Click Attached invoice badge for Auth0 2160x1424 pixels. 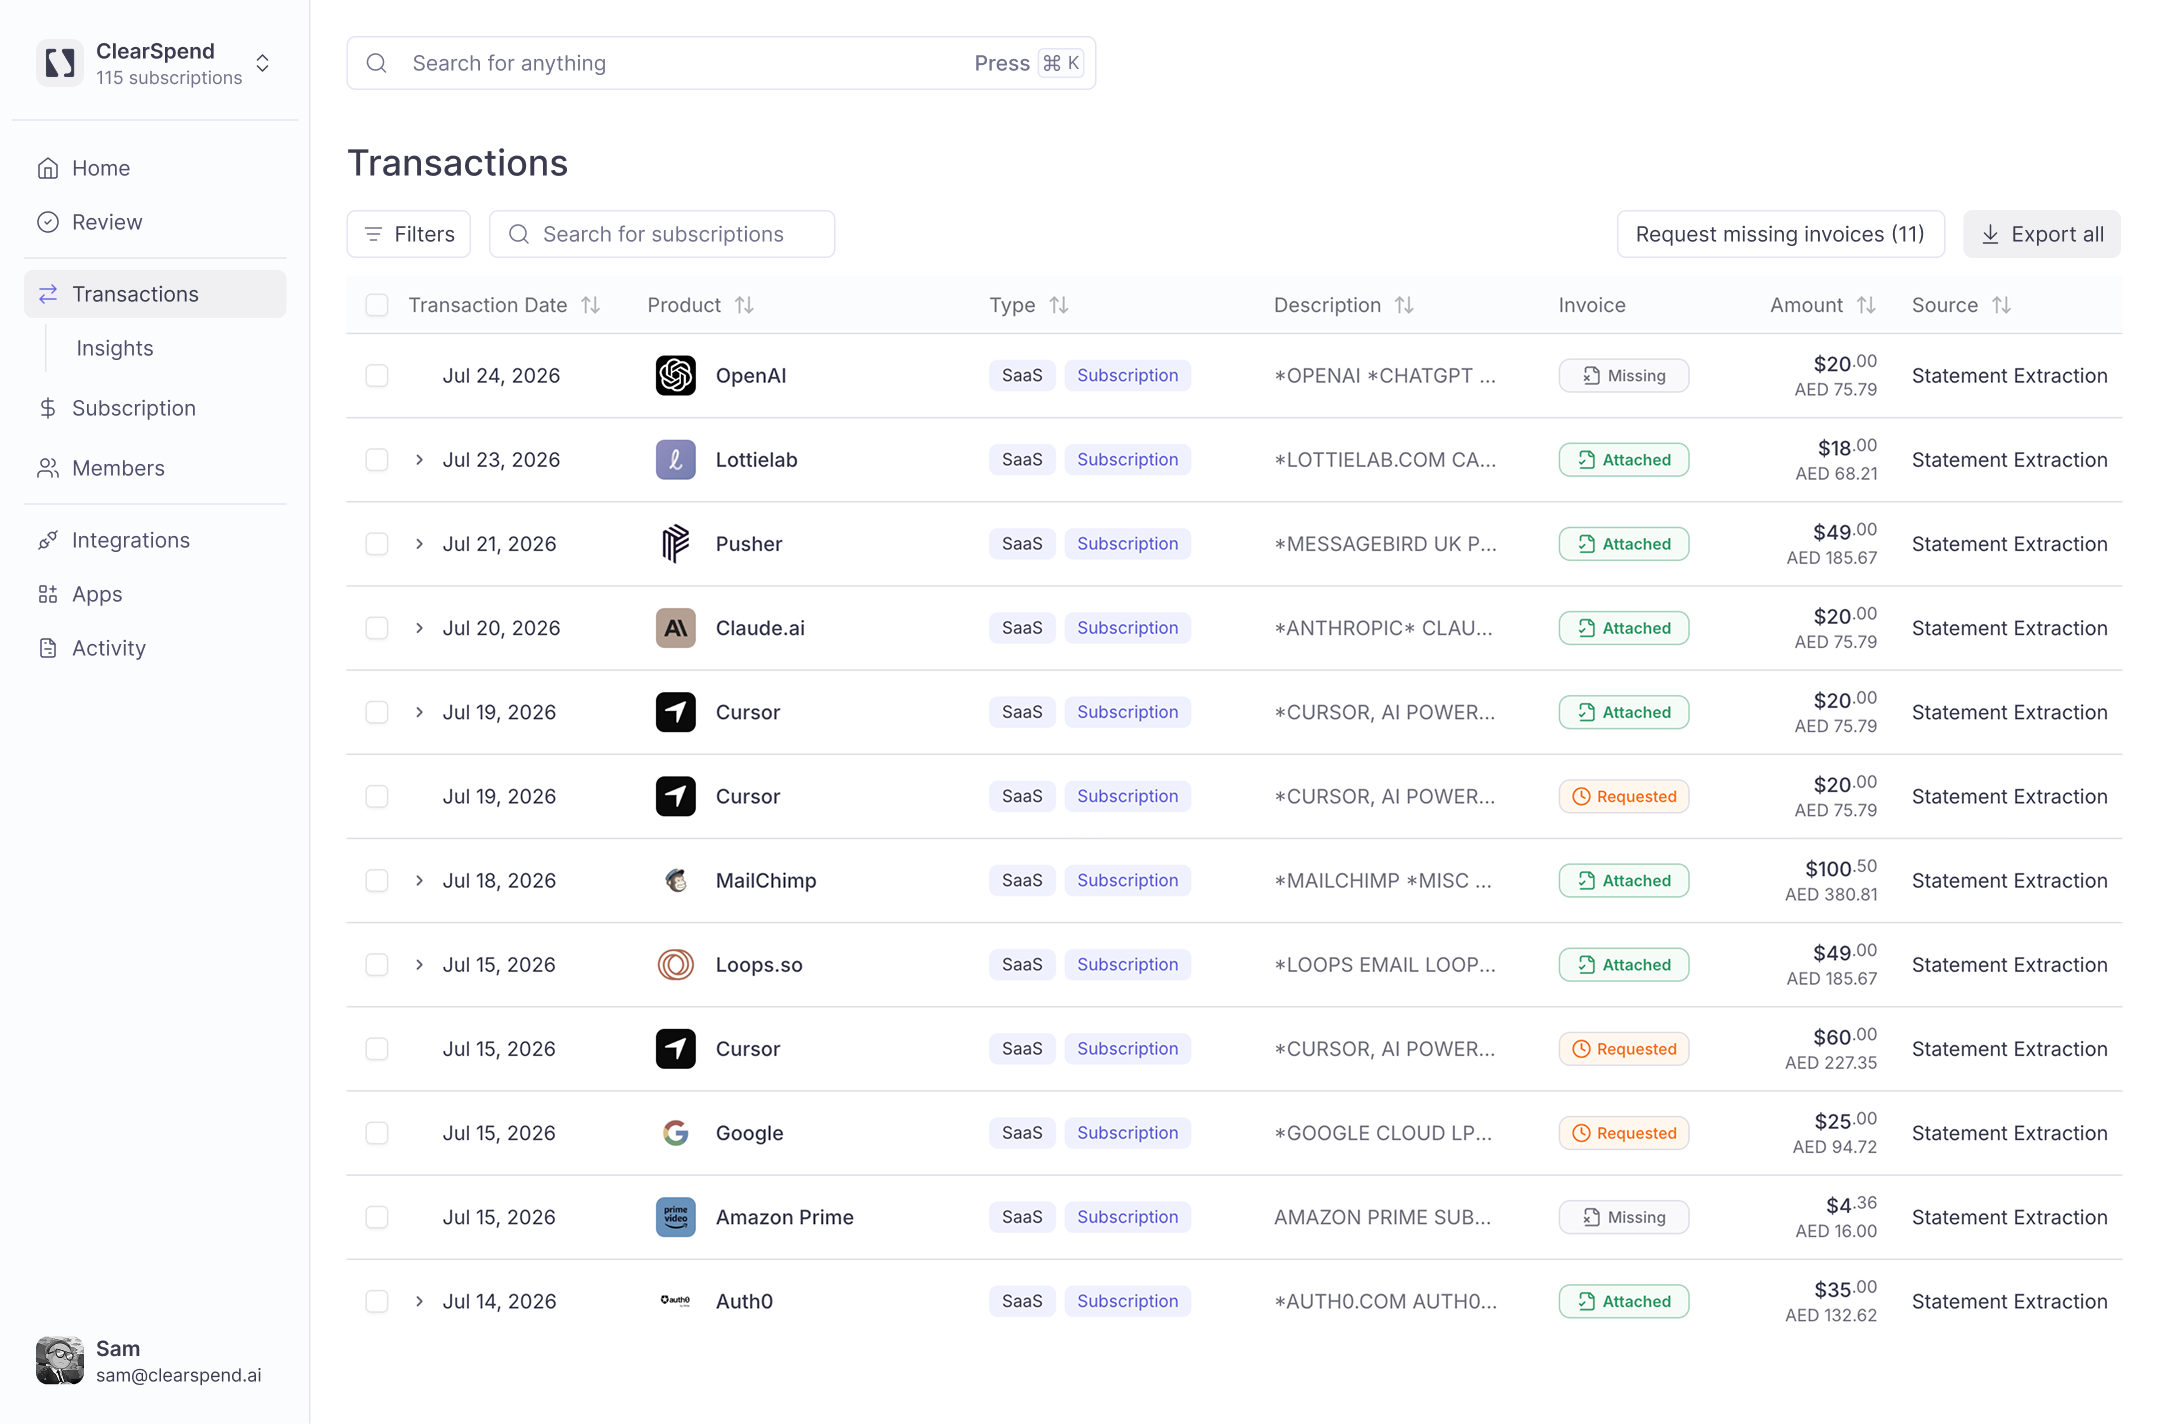point(1623,1301)
